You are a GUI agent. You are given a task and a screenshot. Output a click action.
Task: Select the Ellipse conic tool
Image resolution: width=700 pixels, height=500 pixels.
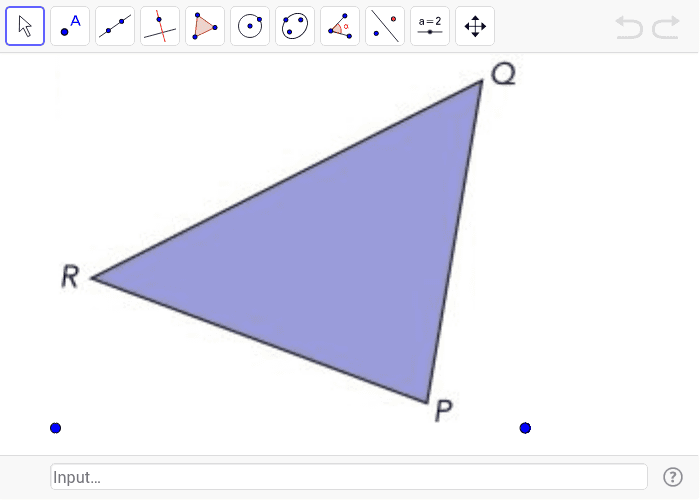pos(295,26)
